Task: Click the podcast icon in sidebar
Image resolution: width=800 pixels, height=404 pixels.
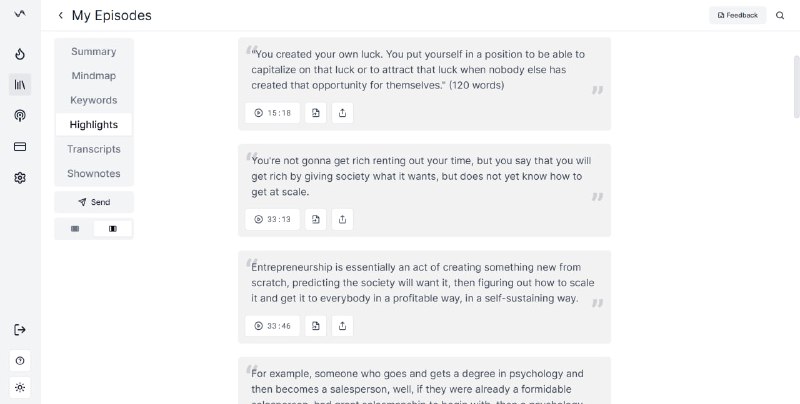Action: click(x=20, y=116)
